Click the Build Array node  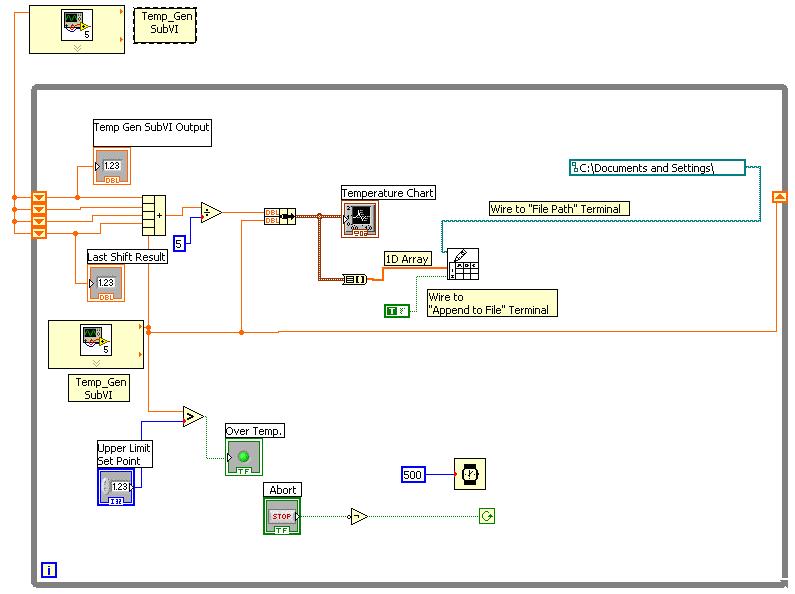(x=354, y=279)
